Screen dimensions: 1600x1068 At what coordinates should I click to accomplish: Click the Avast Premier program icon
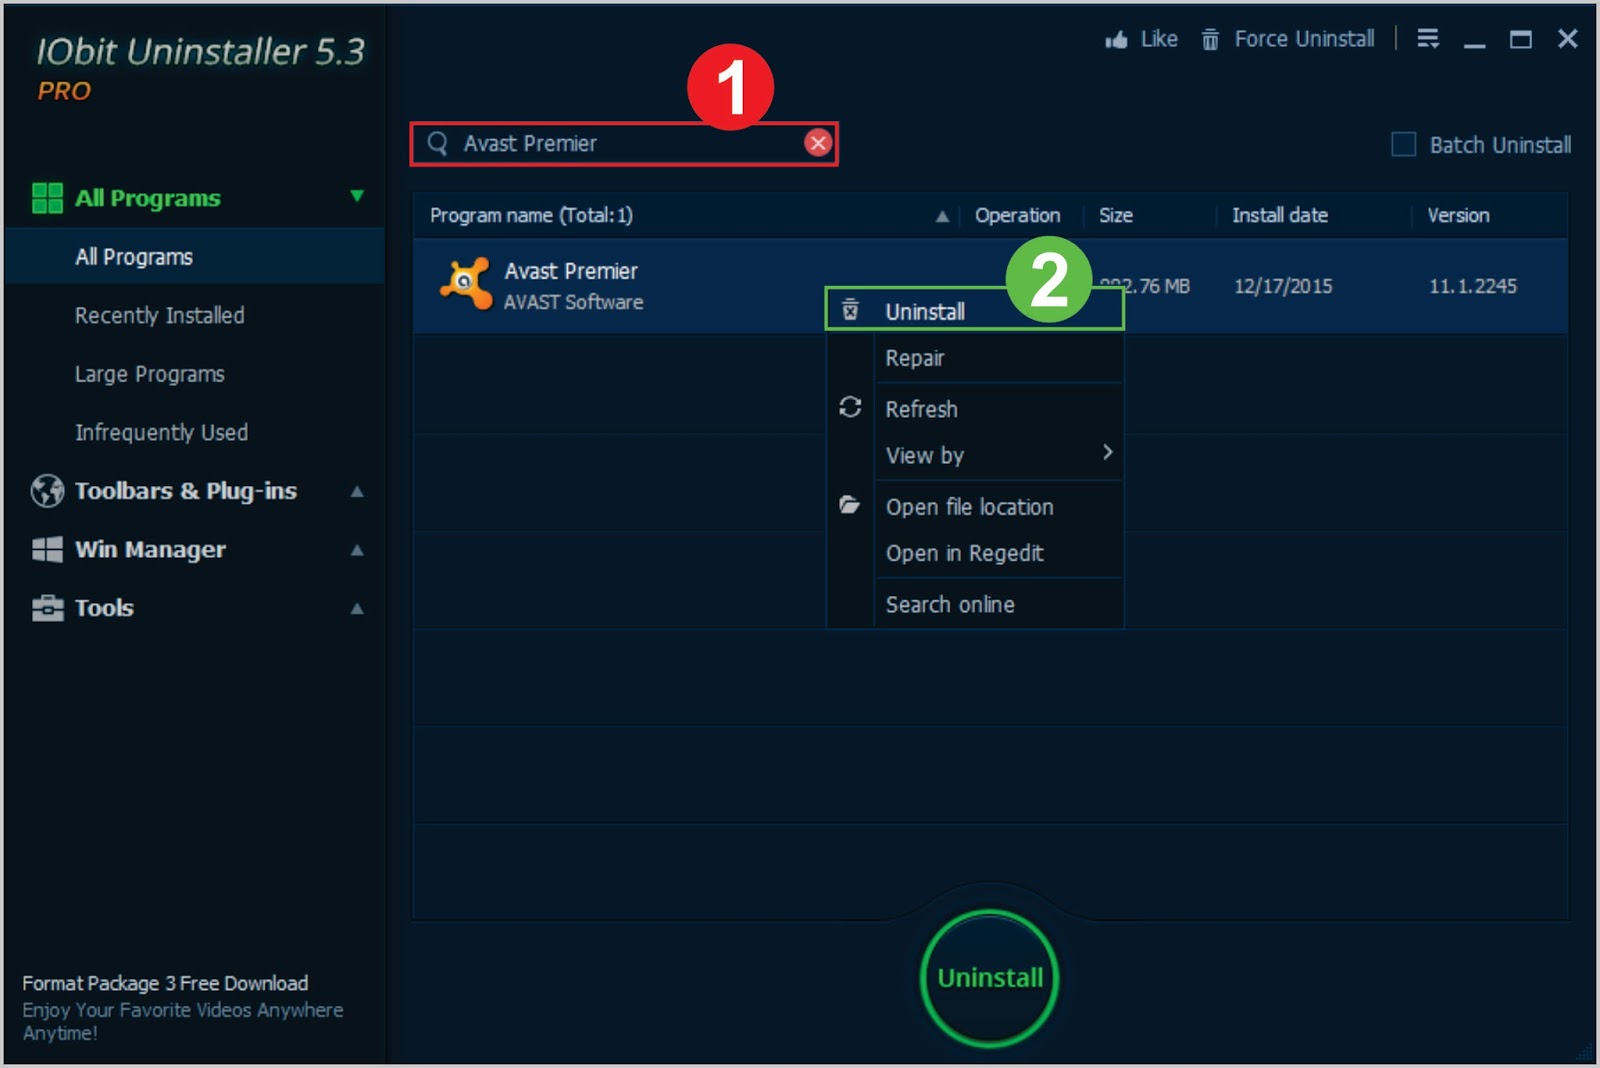(x=466, y=284)
